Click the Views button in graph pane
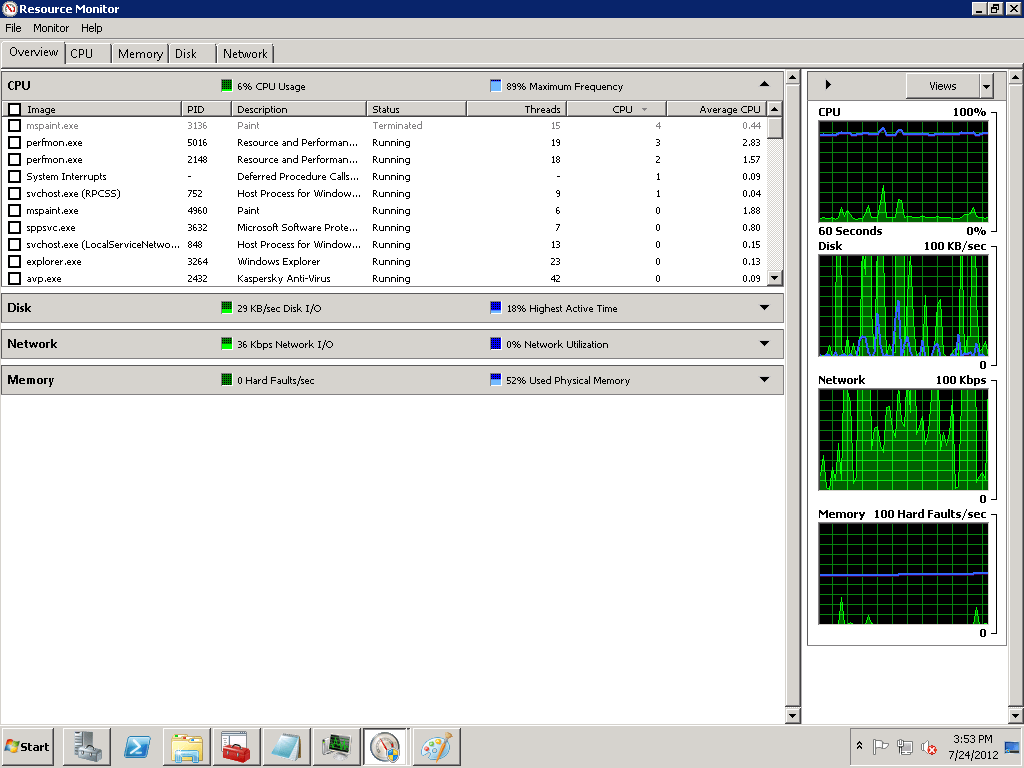The width and height of the screenshot is (1024, 768). click(942, 86)
